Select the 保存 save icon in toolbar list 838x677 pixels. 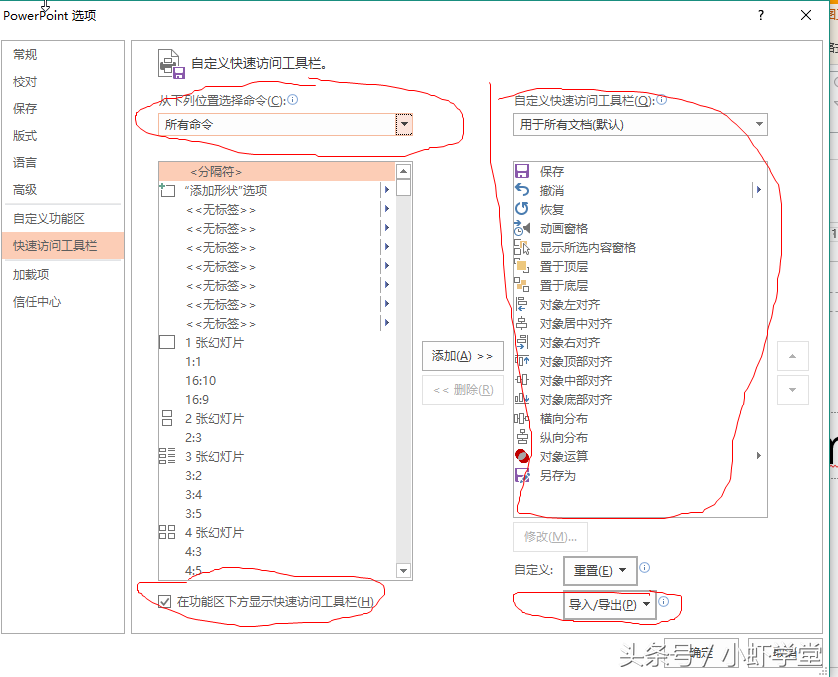point(522,172)
